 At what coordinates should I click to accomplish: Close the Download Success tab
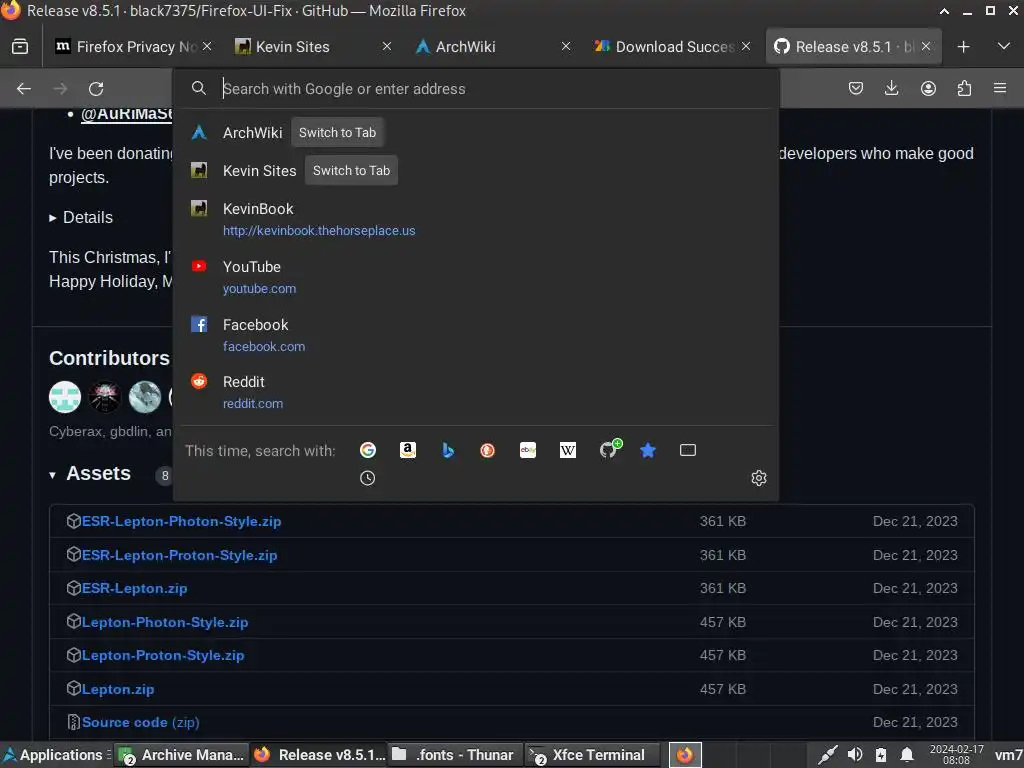(x=746, y=46)
